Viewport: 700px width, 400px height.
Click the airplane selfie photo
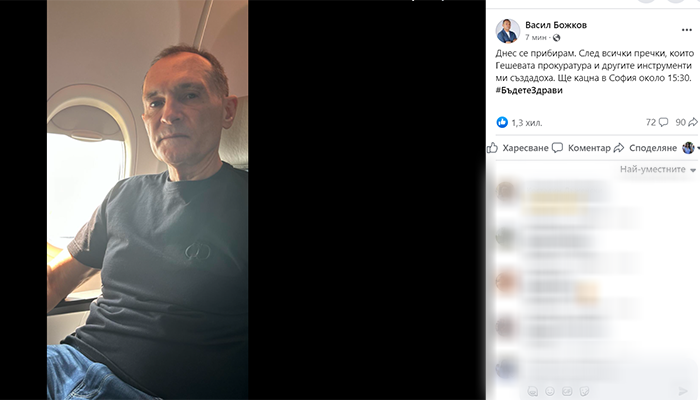coord(147,200)
